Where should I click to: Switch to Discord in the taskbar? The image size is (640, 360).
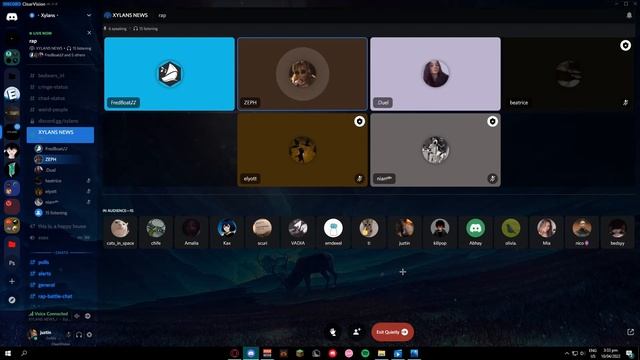tap(251, 353)
